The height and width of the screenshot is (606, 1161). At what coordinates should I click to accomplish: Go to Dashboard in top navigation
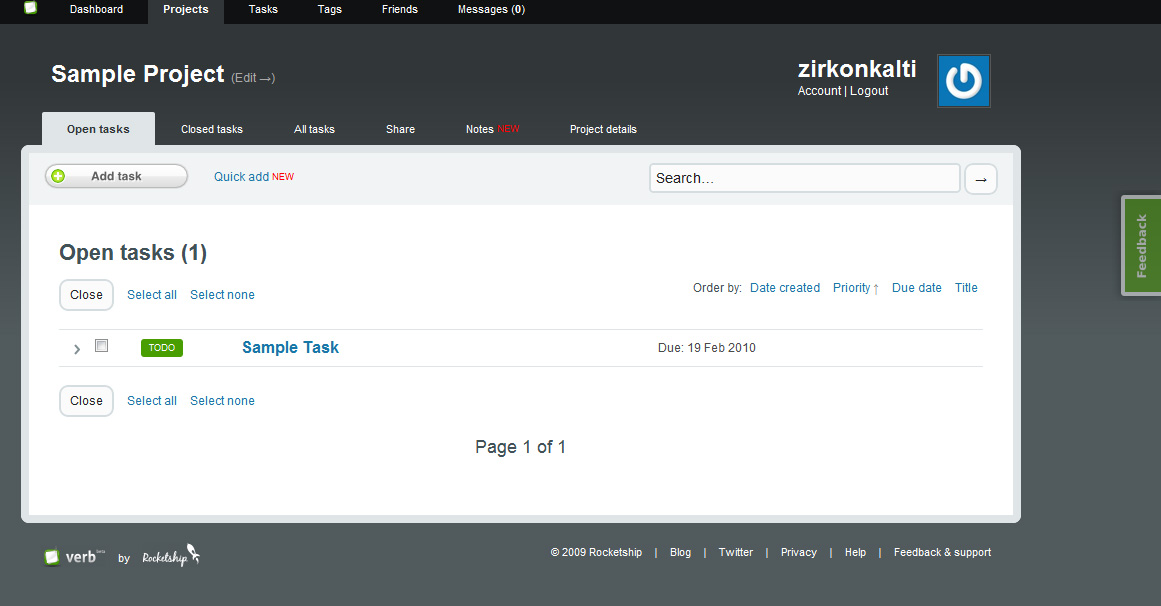pyautogui.click(x=96, y=10)
